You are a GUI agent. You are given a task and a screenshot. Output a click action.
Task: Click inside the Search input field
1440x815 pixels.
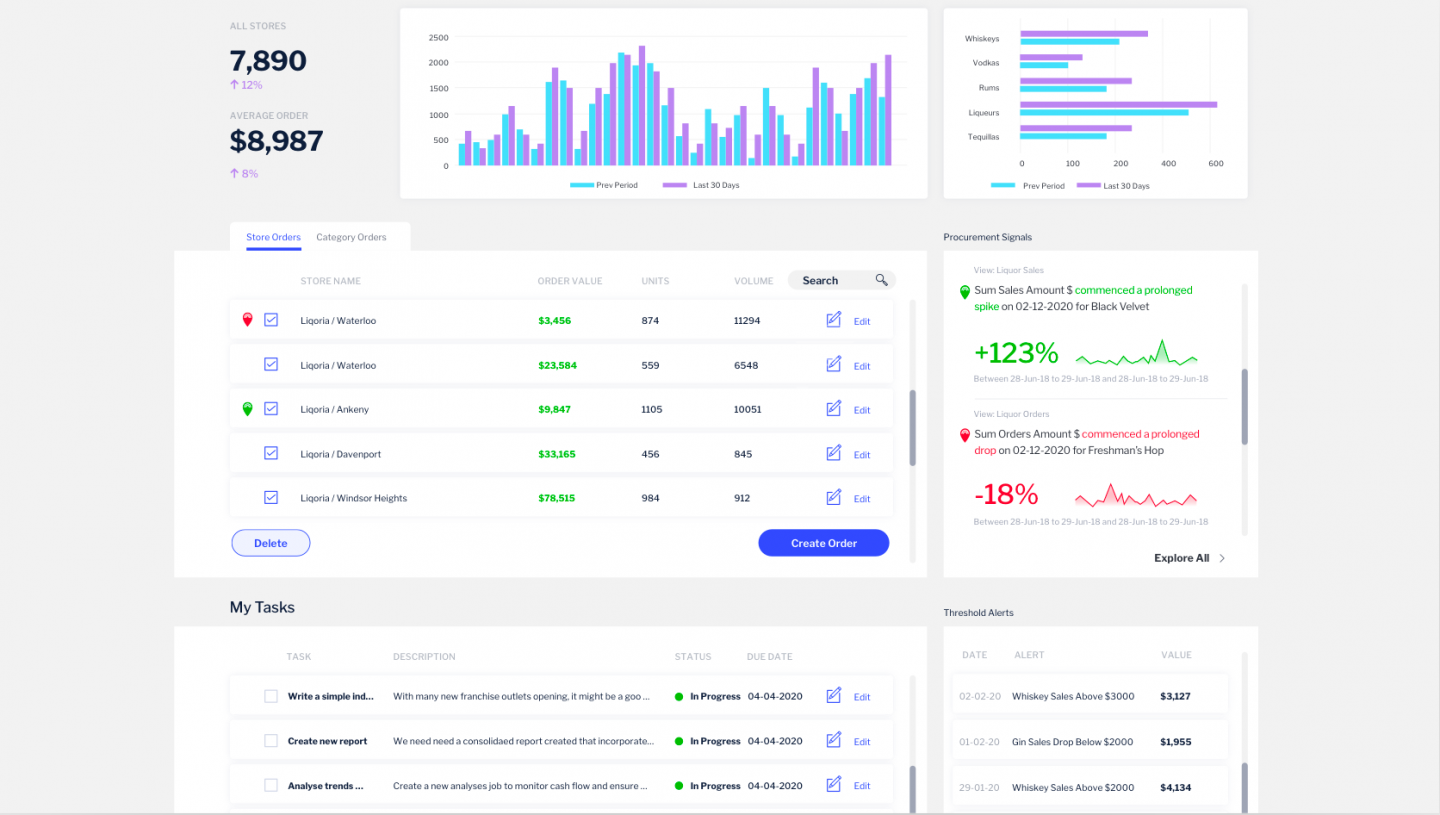(825, 280)
